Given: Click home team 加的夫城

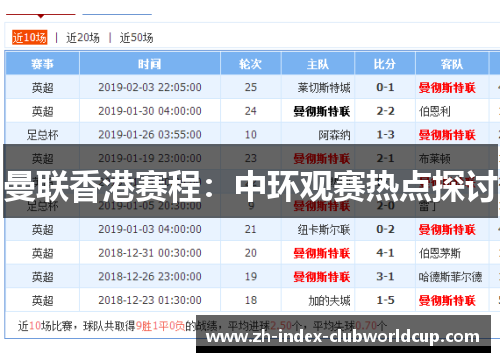Looking at the screenshot, I should pyautogui.click(x=329, y=301).
